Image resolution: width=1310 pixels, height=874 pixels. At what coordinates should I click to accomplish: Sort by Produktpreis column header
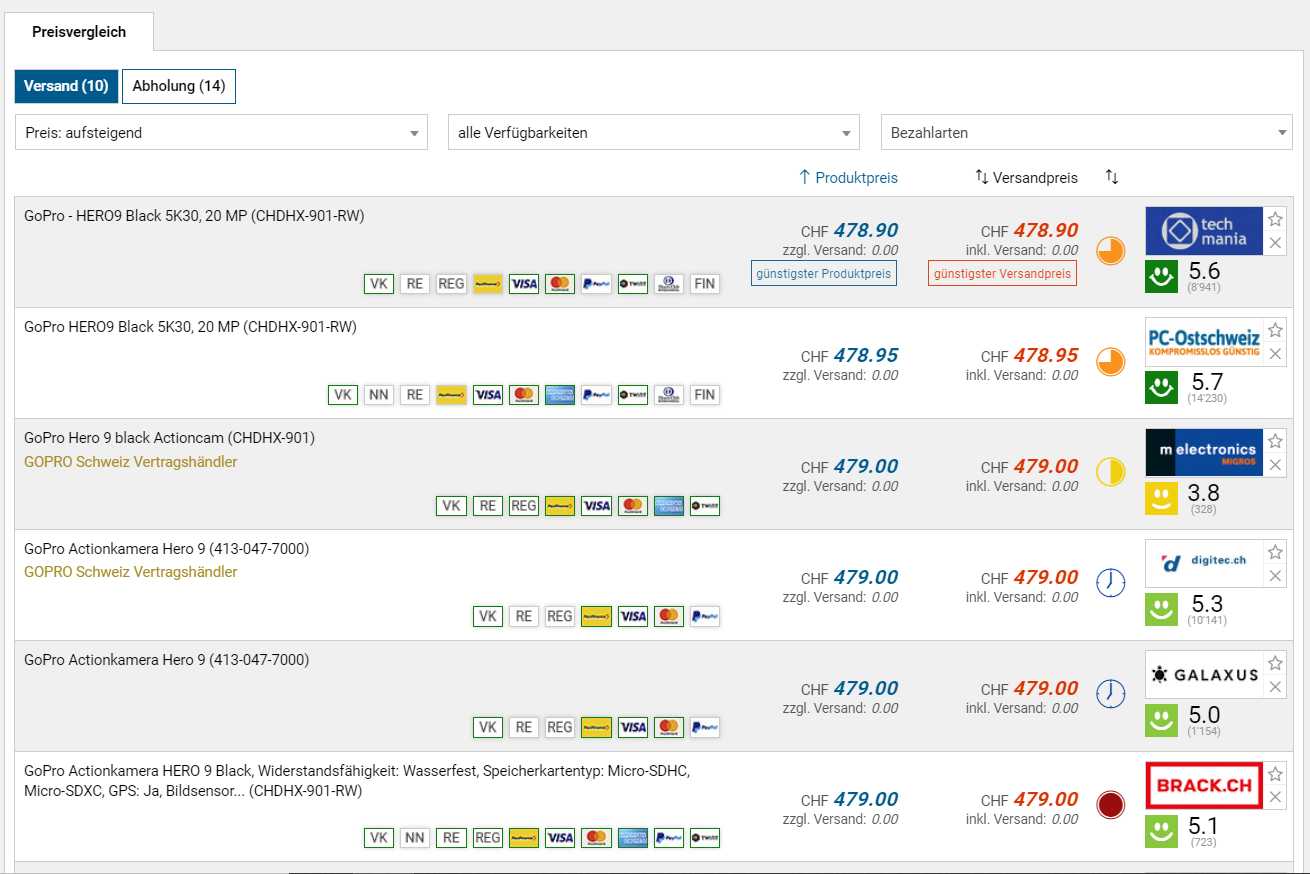click(x=848, y=178)
